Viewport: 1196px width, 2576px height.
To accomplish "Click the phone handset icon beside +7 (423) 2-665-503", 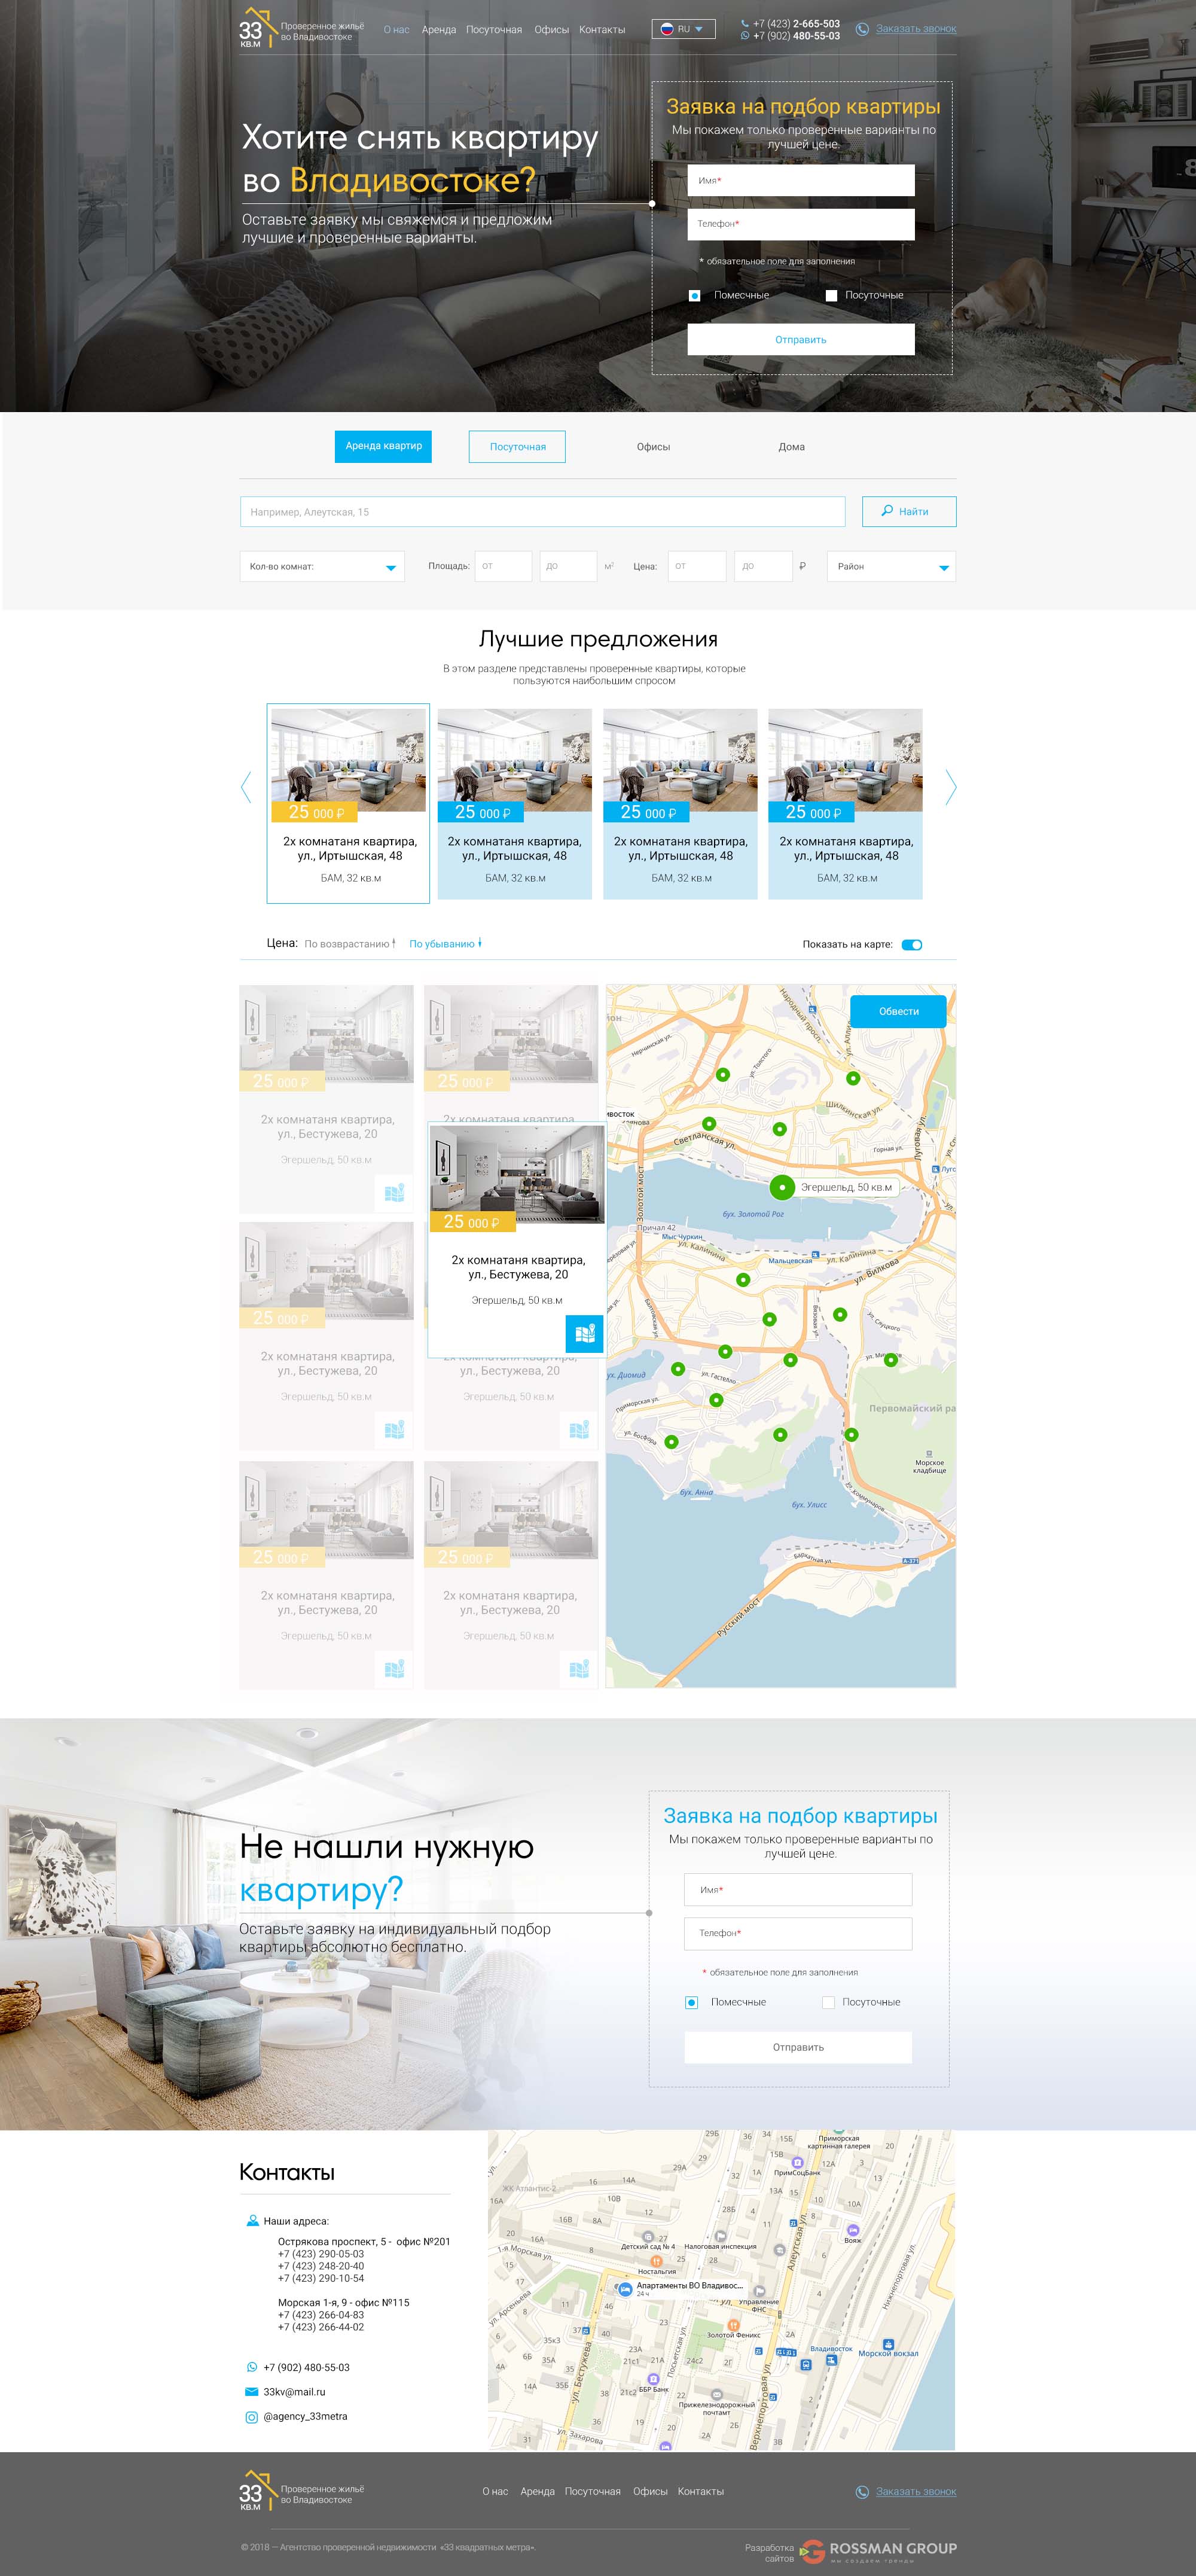I will click(745, 22).
